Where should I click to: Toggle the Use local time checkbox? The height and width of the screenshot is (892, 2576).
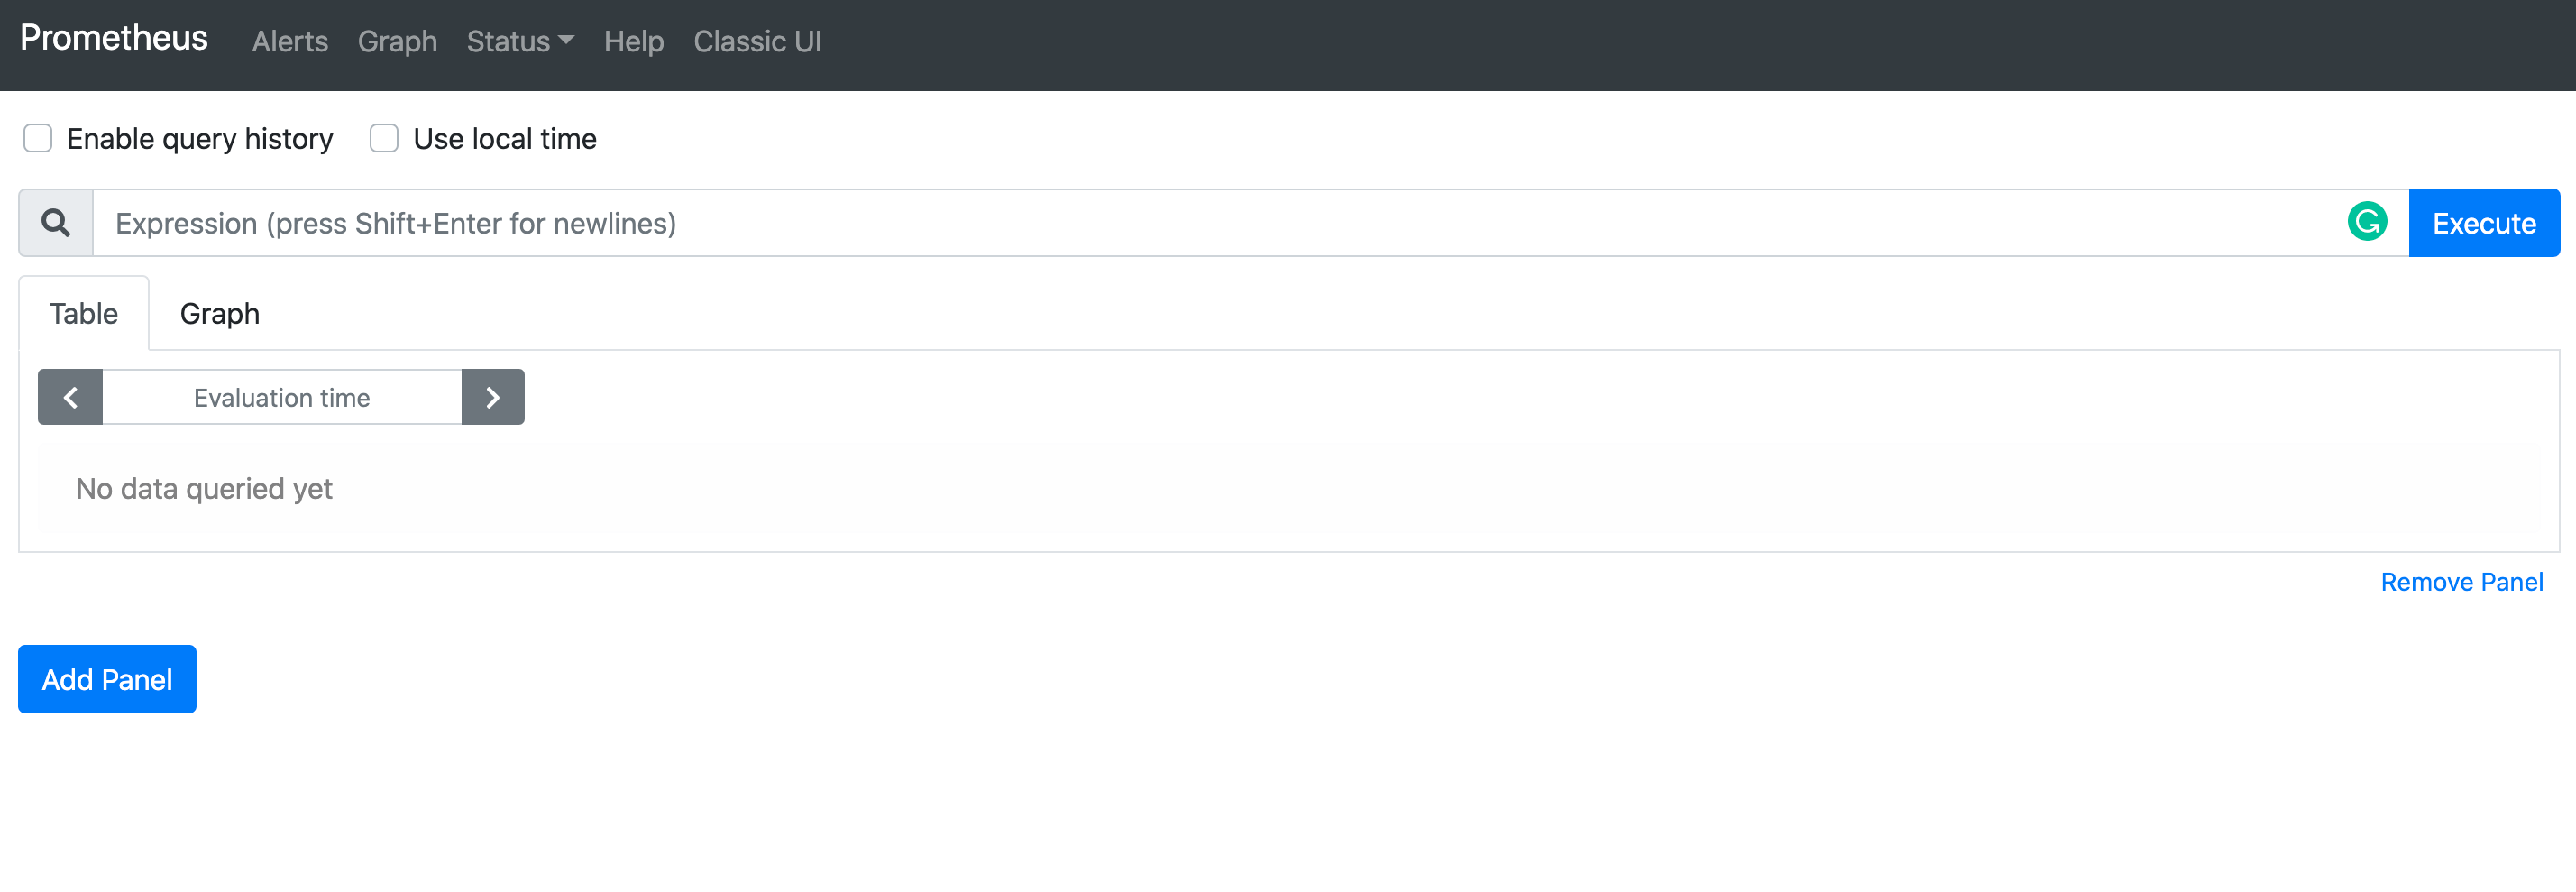click(384, 139)
